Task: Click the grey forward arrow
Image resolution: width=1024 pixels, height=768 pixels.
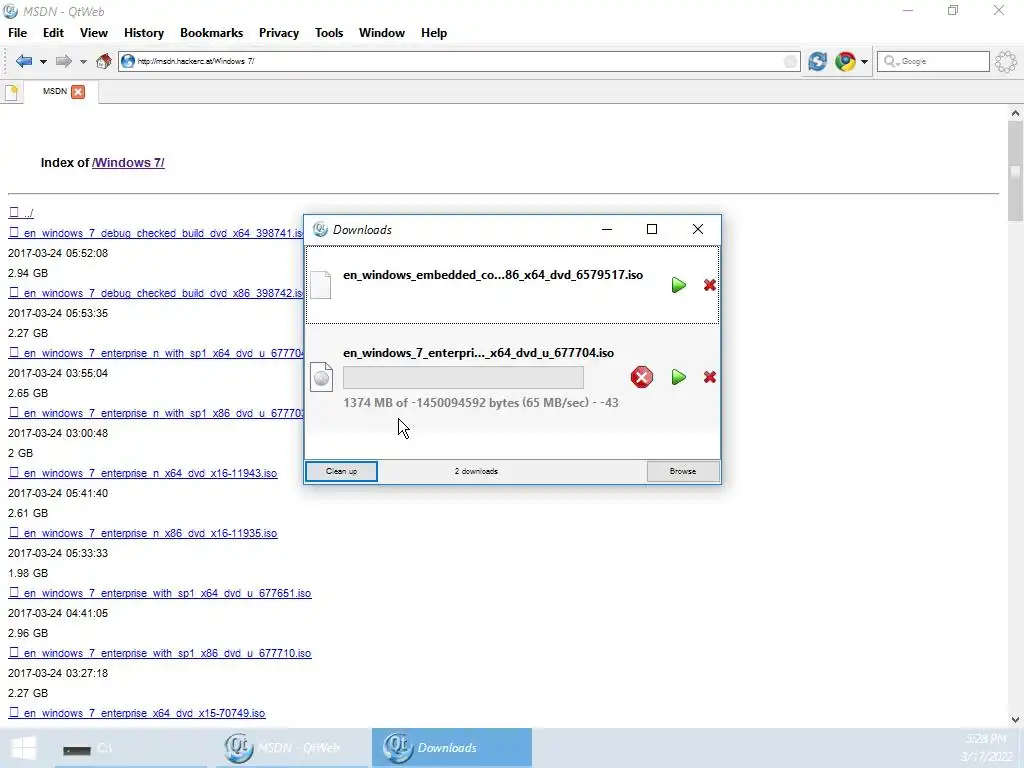Action: coord(63,61)
